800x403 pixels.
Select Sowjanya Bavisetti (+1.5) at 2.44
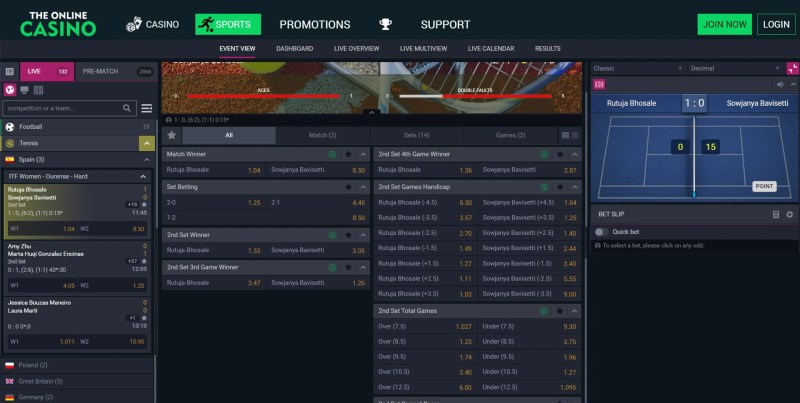pos(529,248)
